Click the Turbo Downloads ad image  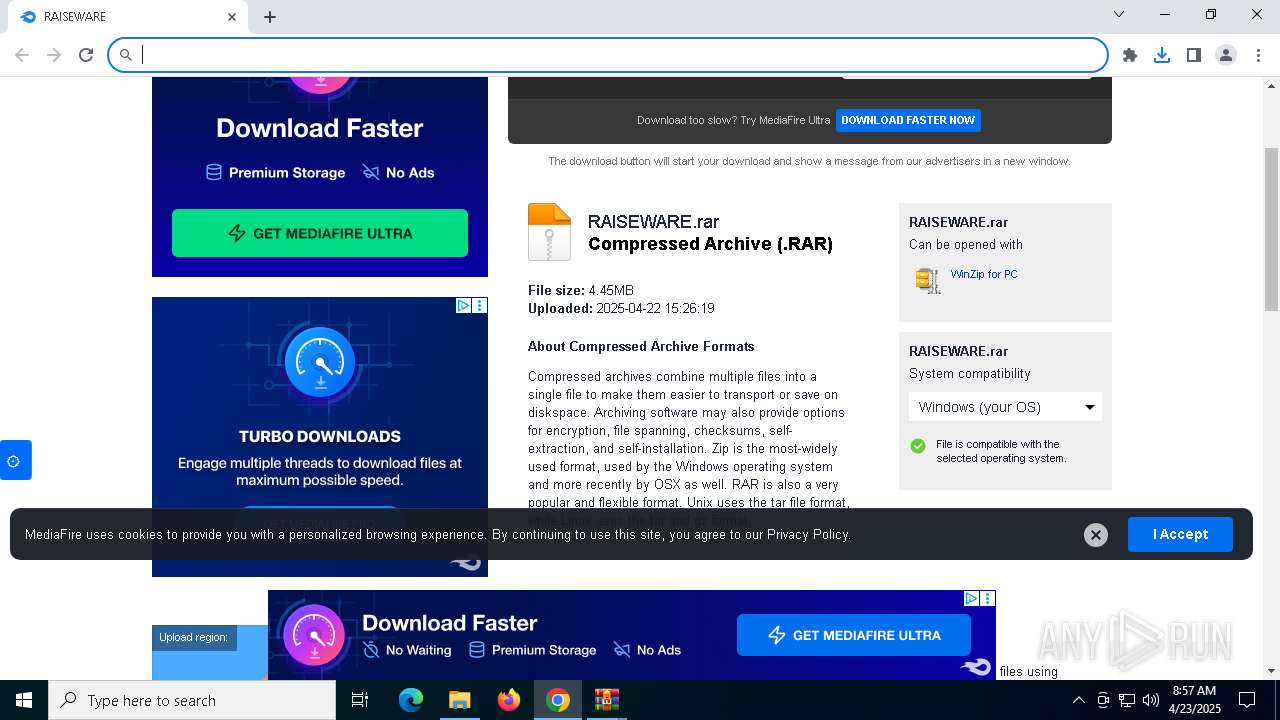tap(320, 437)
